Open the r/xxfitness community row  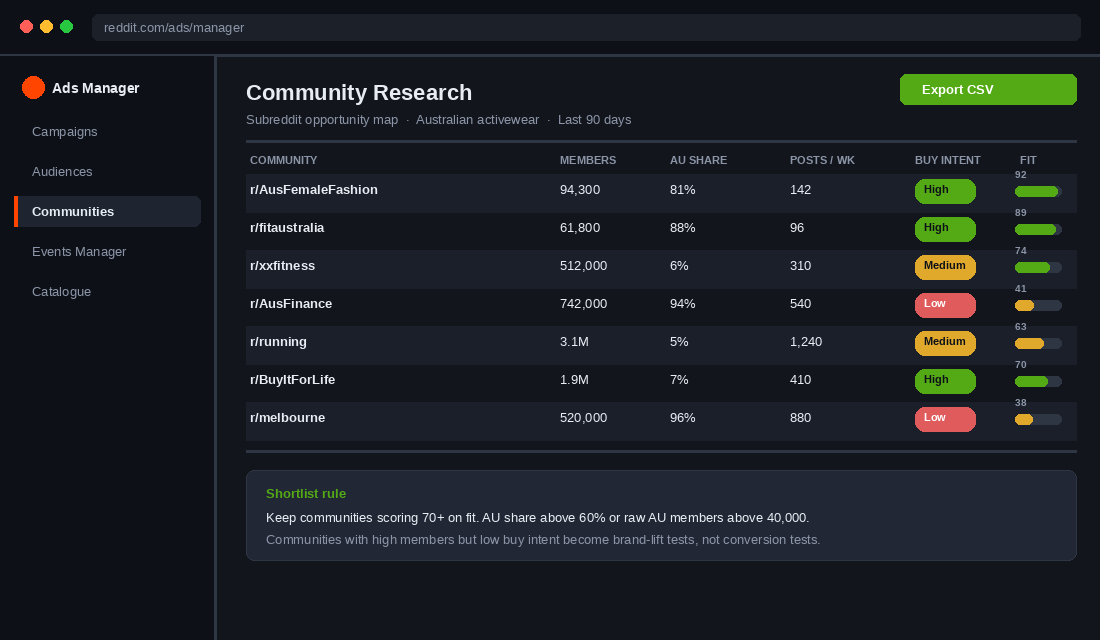(x=661, y=269)
